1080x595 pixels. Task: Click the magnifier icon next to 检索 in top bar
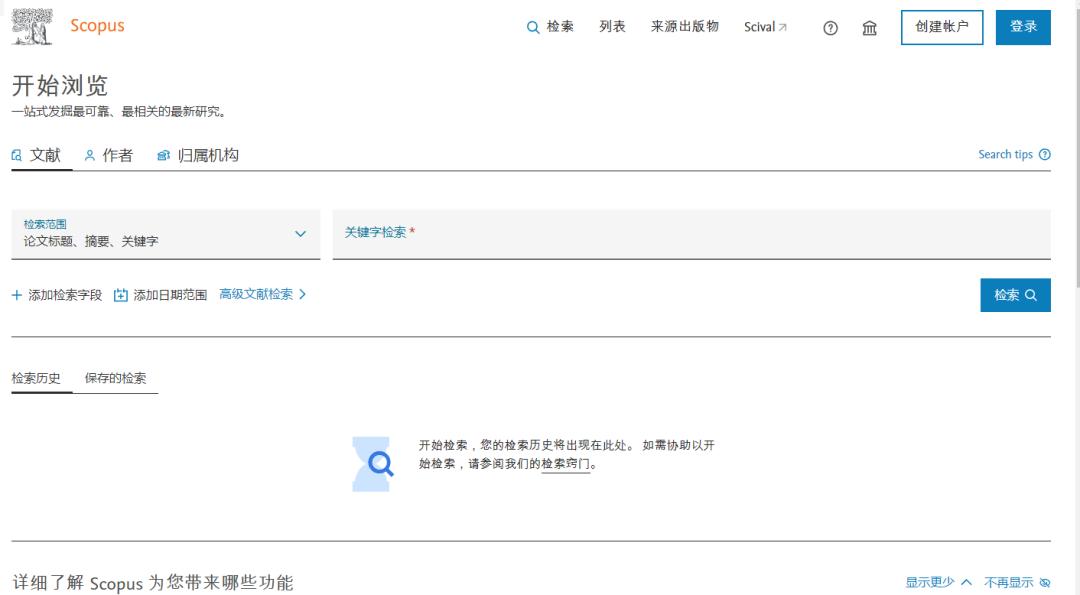(x=531, y=27)
